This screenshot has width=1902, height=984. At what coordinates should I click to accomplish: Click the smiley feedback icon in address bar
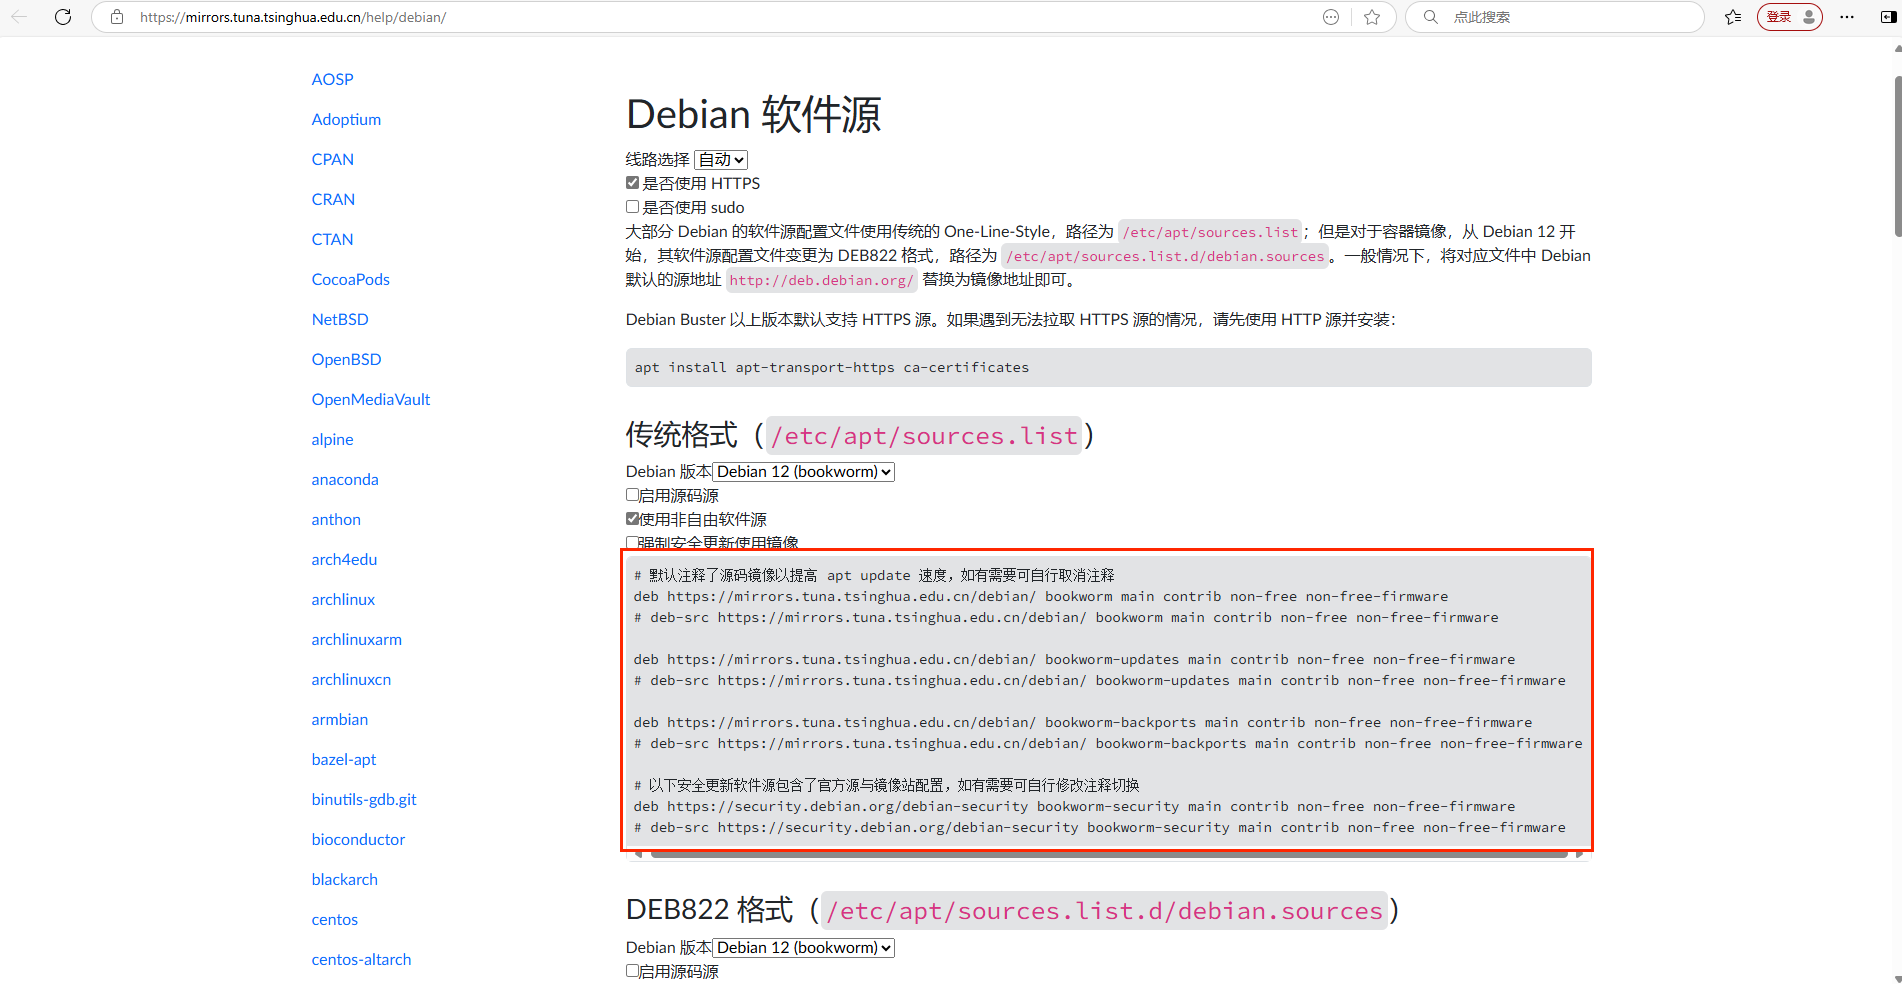point(1331,17)
